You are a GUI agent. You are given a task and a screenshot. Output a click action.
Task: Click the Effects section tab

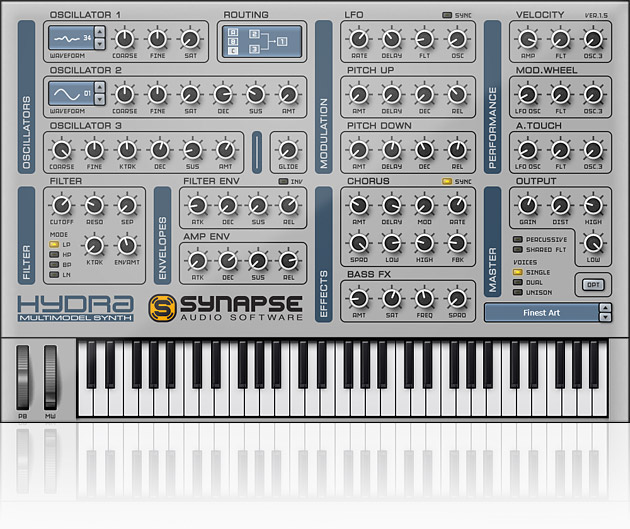(x=323, y=254)
